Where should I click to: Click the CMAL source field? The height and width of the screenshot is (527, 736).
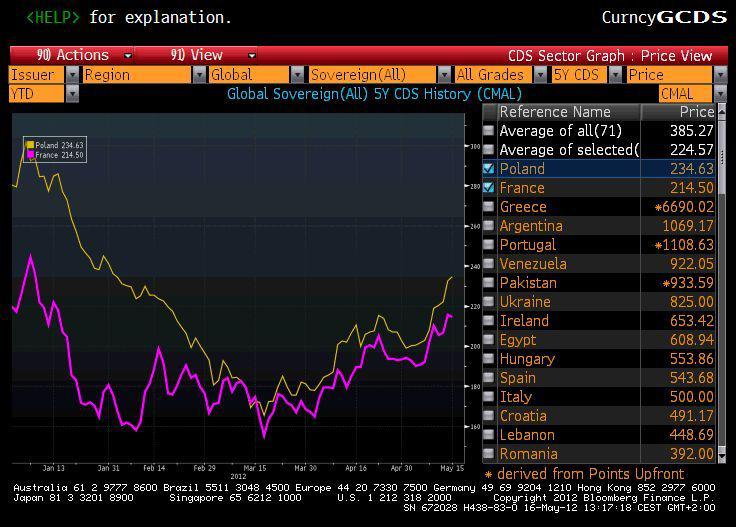click(685, 94)
